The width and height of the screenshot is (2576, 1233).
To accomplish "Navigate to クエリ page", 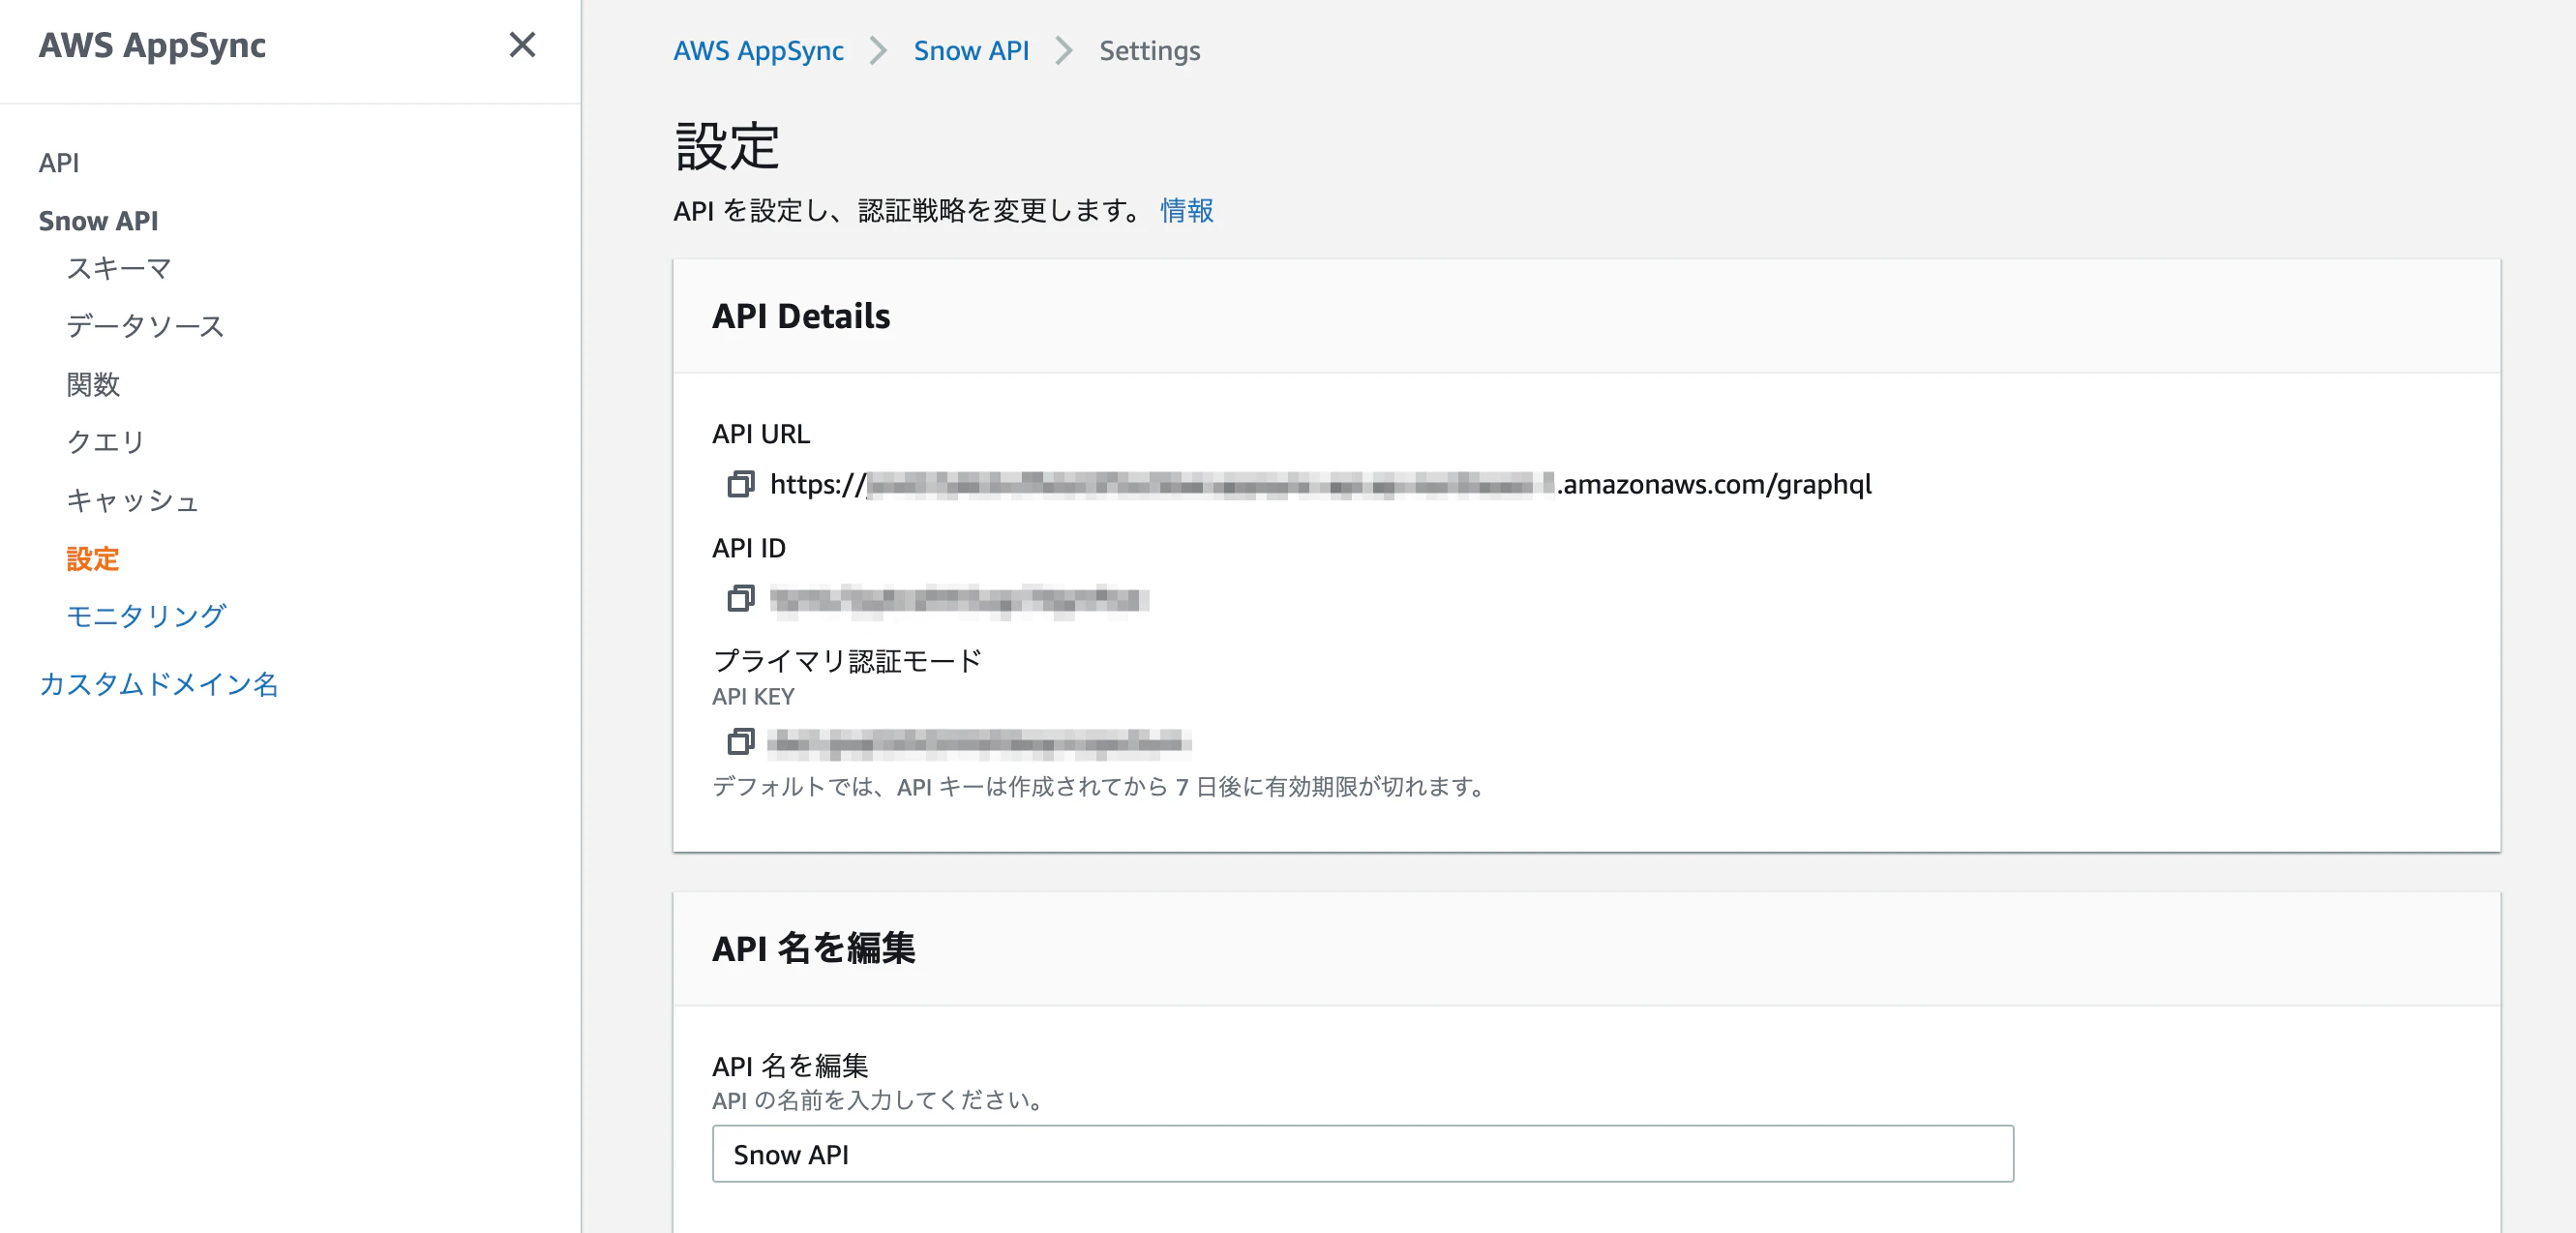I will click(x=106, y=442).
